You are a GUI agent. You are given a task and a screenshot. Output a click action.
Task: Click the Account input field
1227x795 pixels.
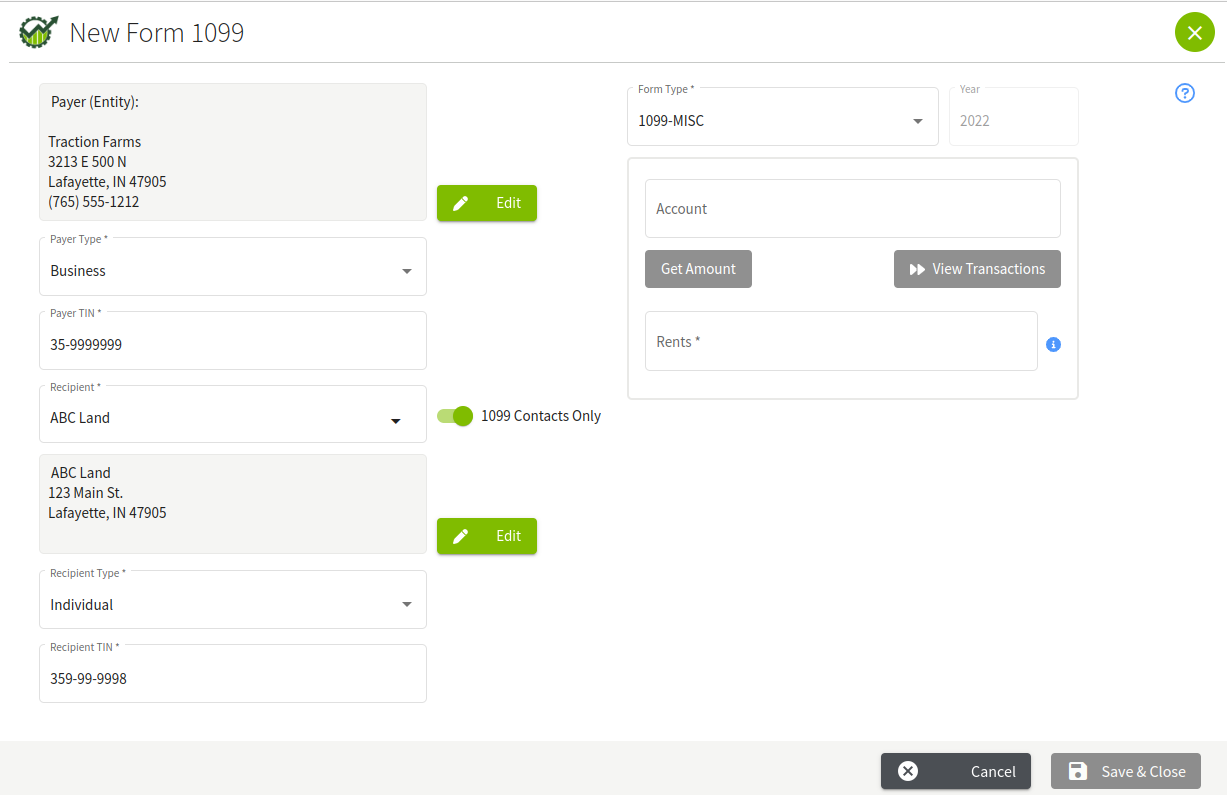click(853, 209)
